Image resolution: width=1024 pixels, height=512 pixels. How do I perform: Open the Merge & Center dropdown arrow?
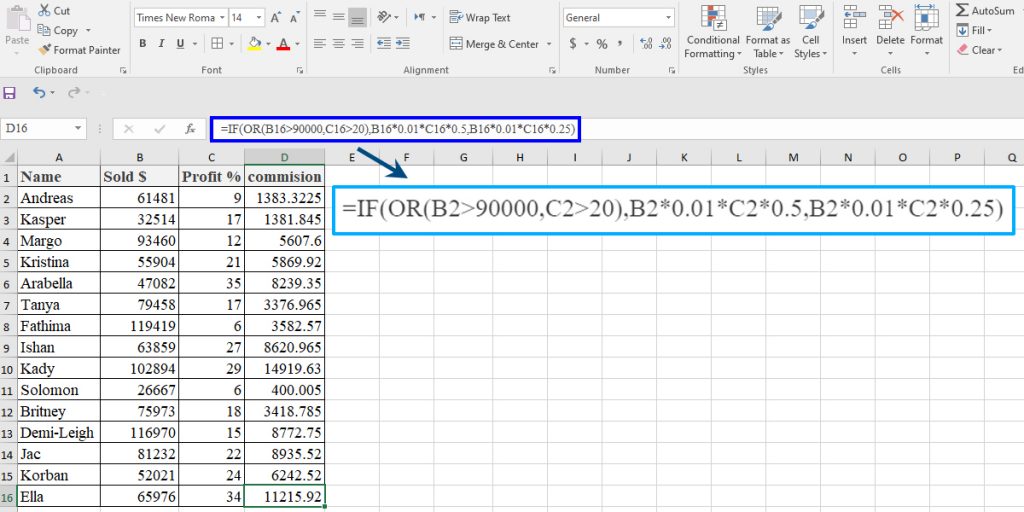tap(549, 44)
